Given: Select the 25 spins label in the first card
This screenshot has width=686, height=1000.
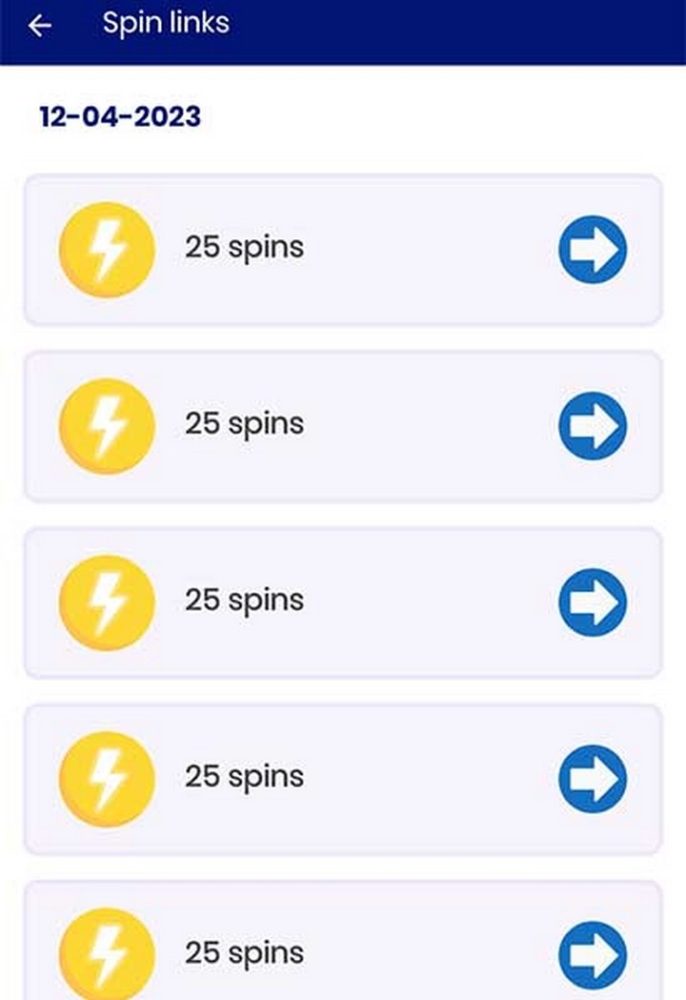Looking at the screenshot, I should 241,247.
